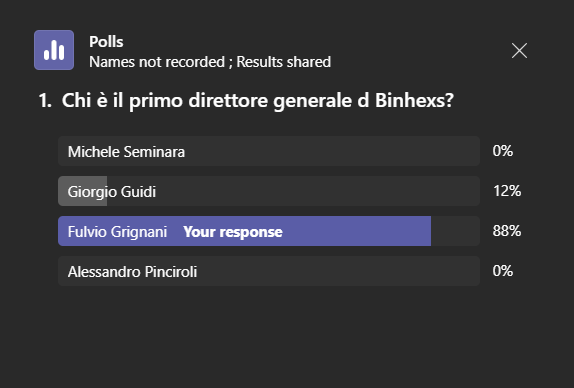
Task: Close the poll results panel
Action: click(x=519, y=51)
